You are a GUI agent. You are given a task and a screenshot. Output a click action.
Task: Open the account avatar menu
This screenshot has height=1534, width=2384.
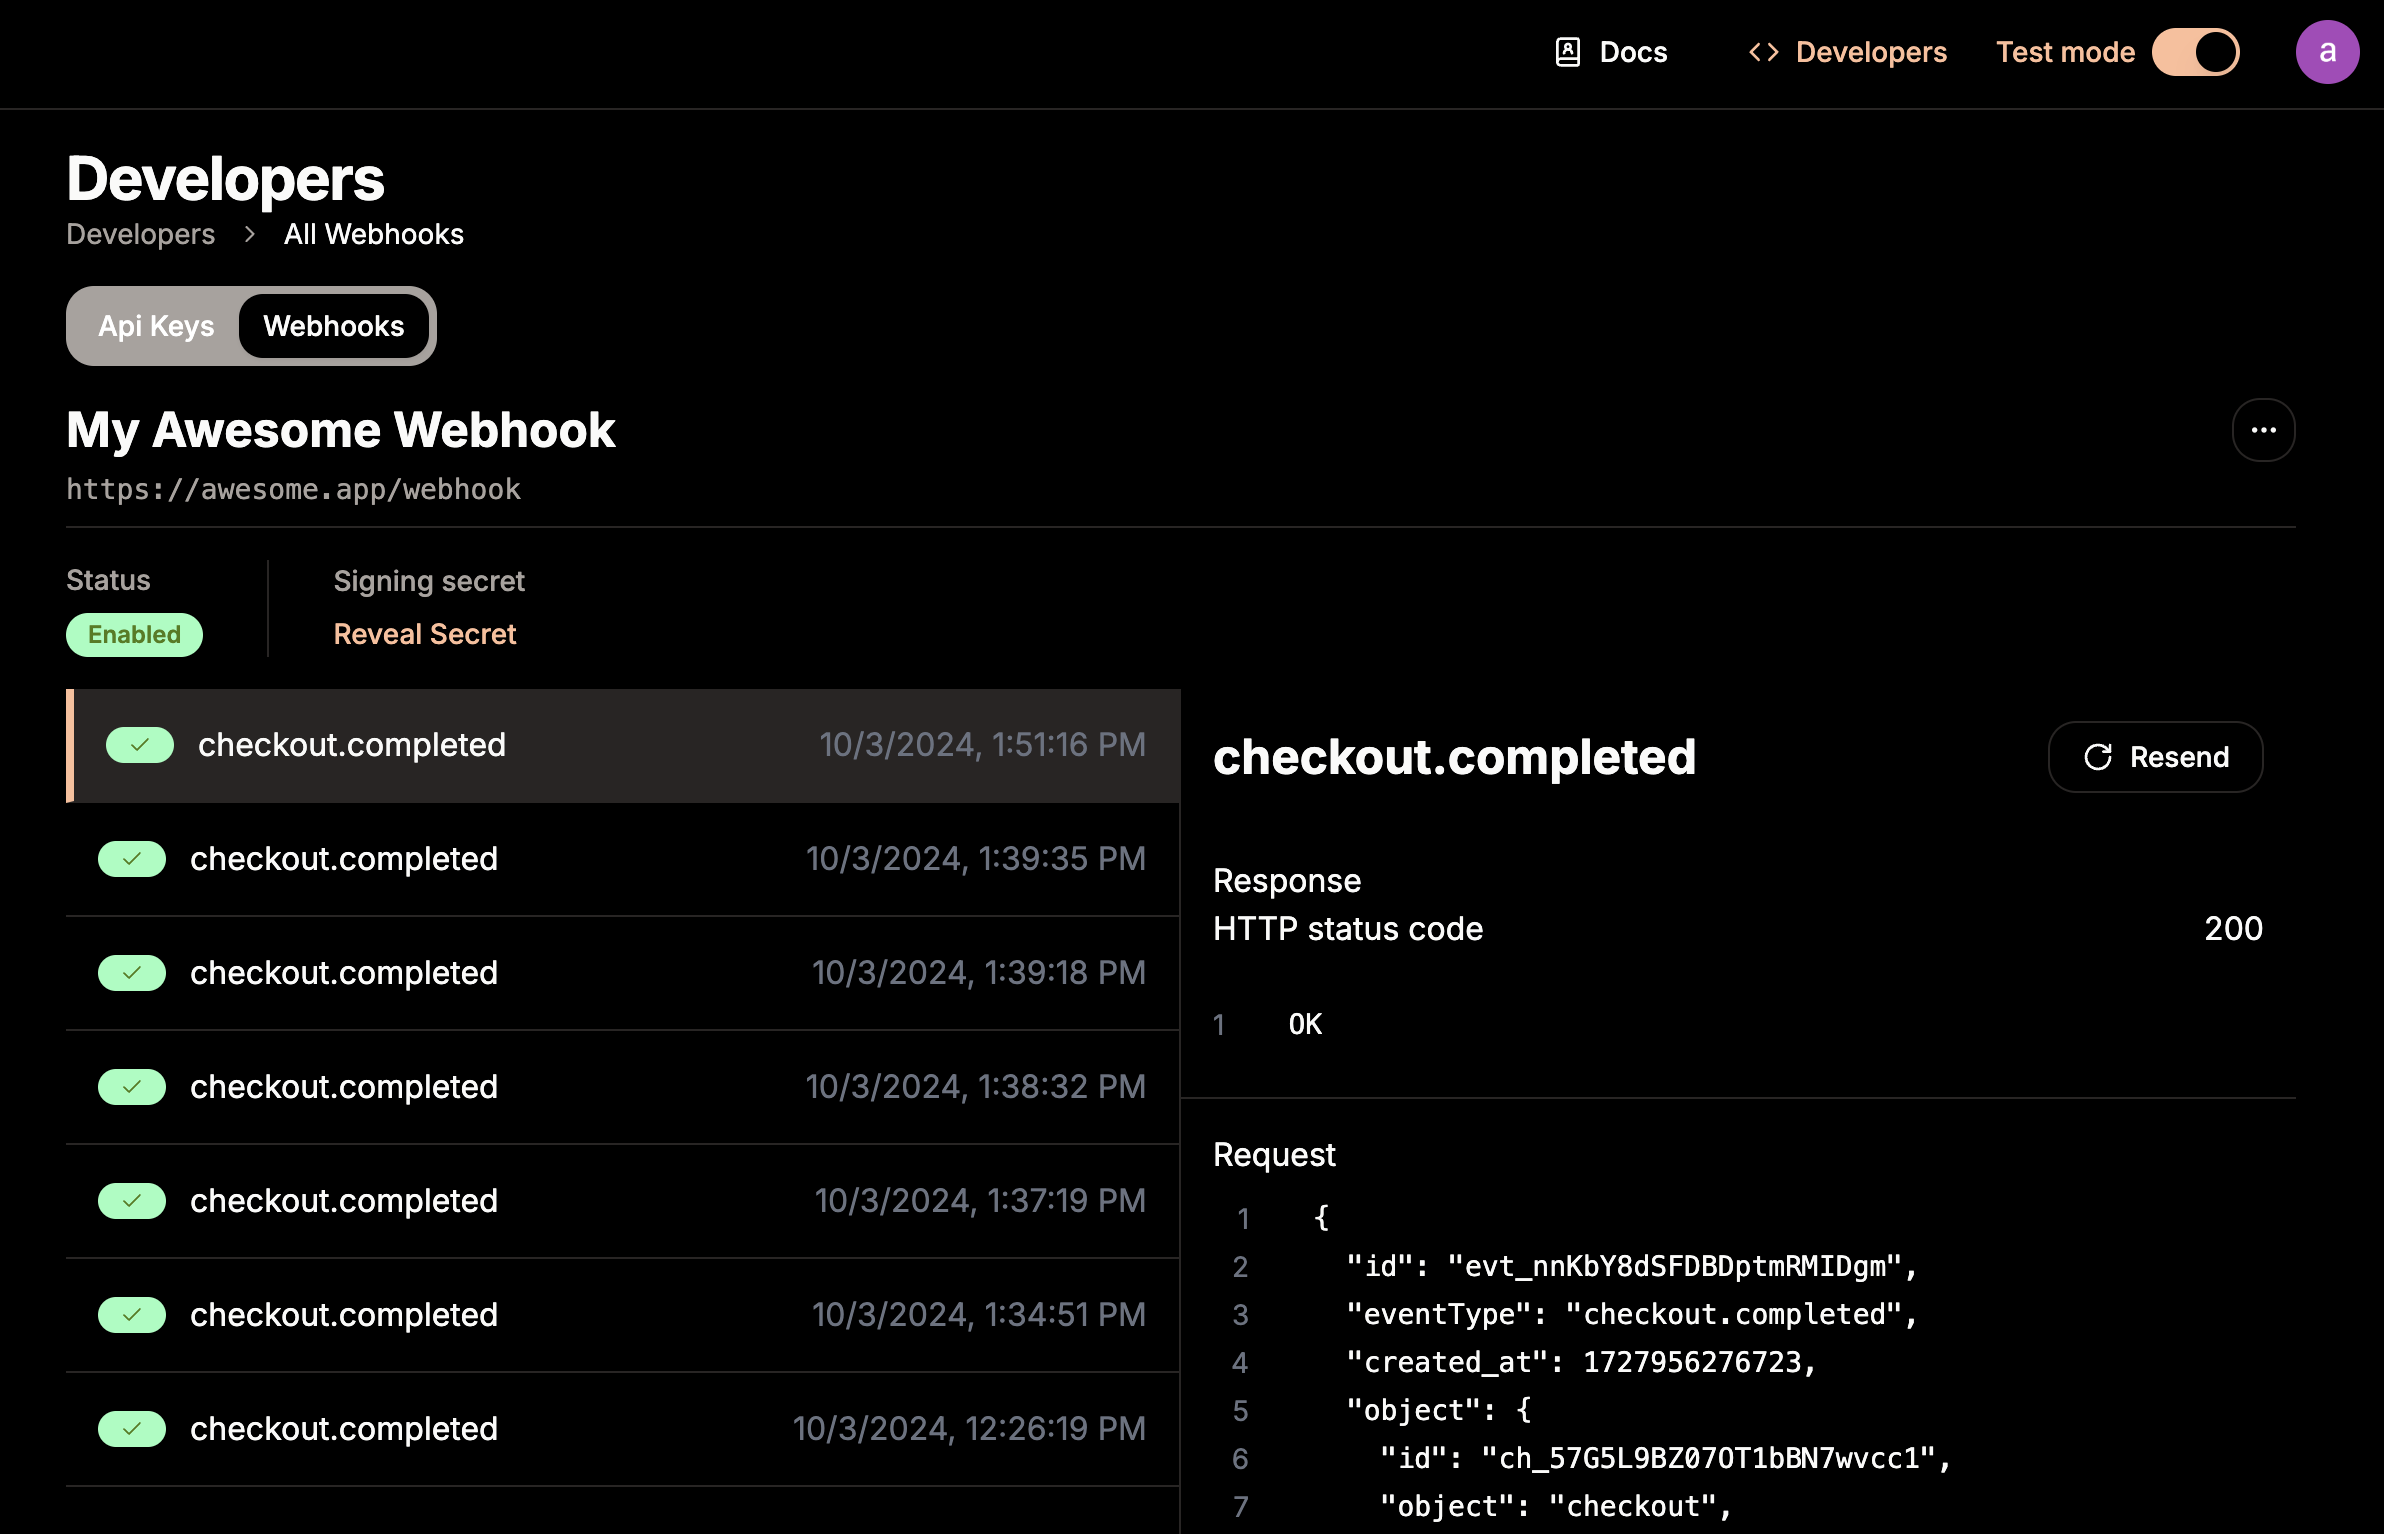(x=2327, y=51)
